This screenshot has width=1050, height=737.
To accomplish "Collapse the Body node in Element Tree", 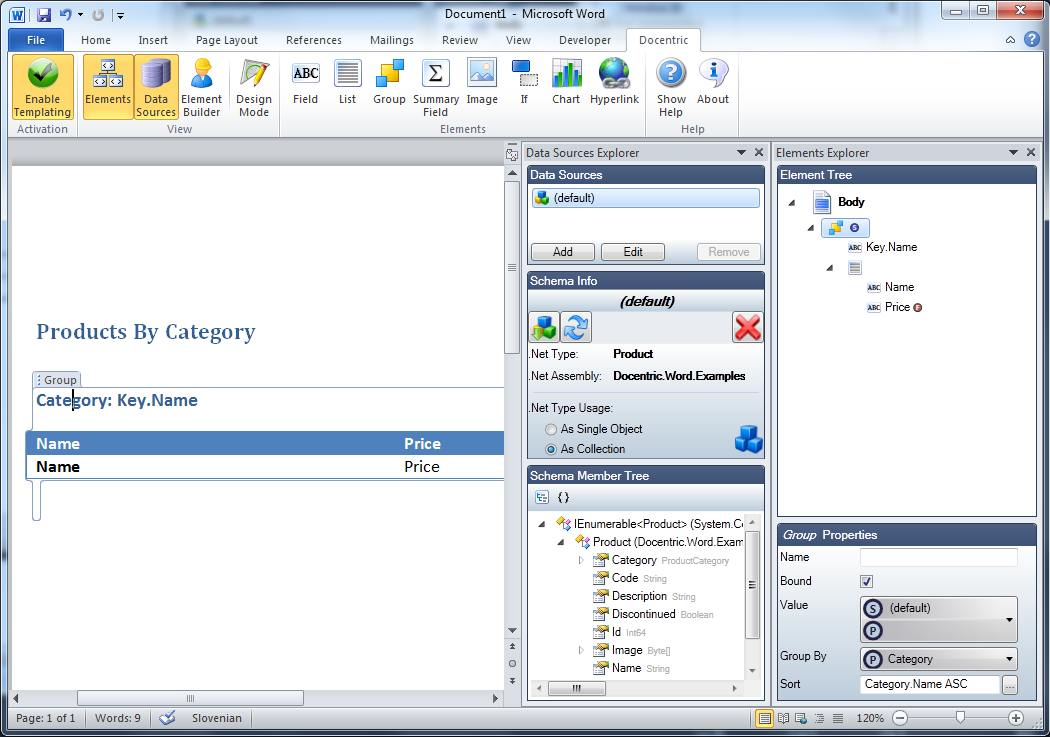I will click(792, 202).
